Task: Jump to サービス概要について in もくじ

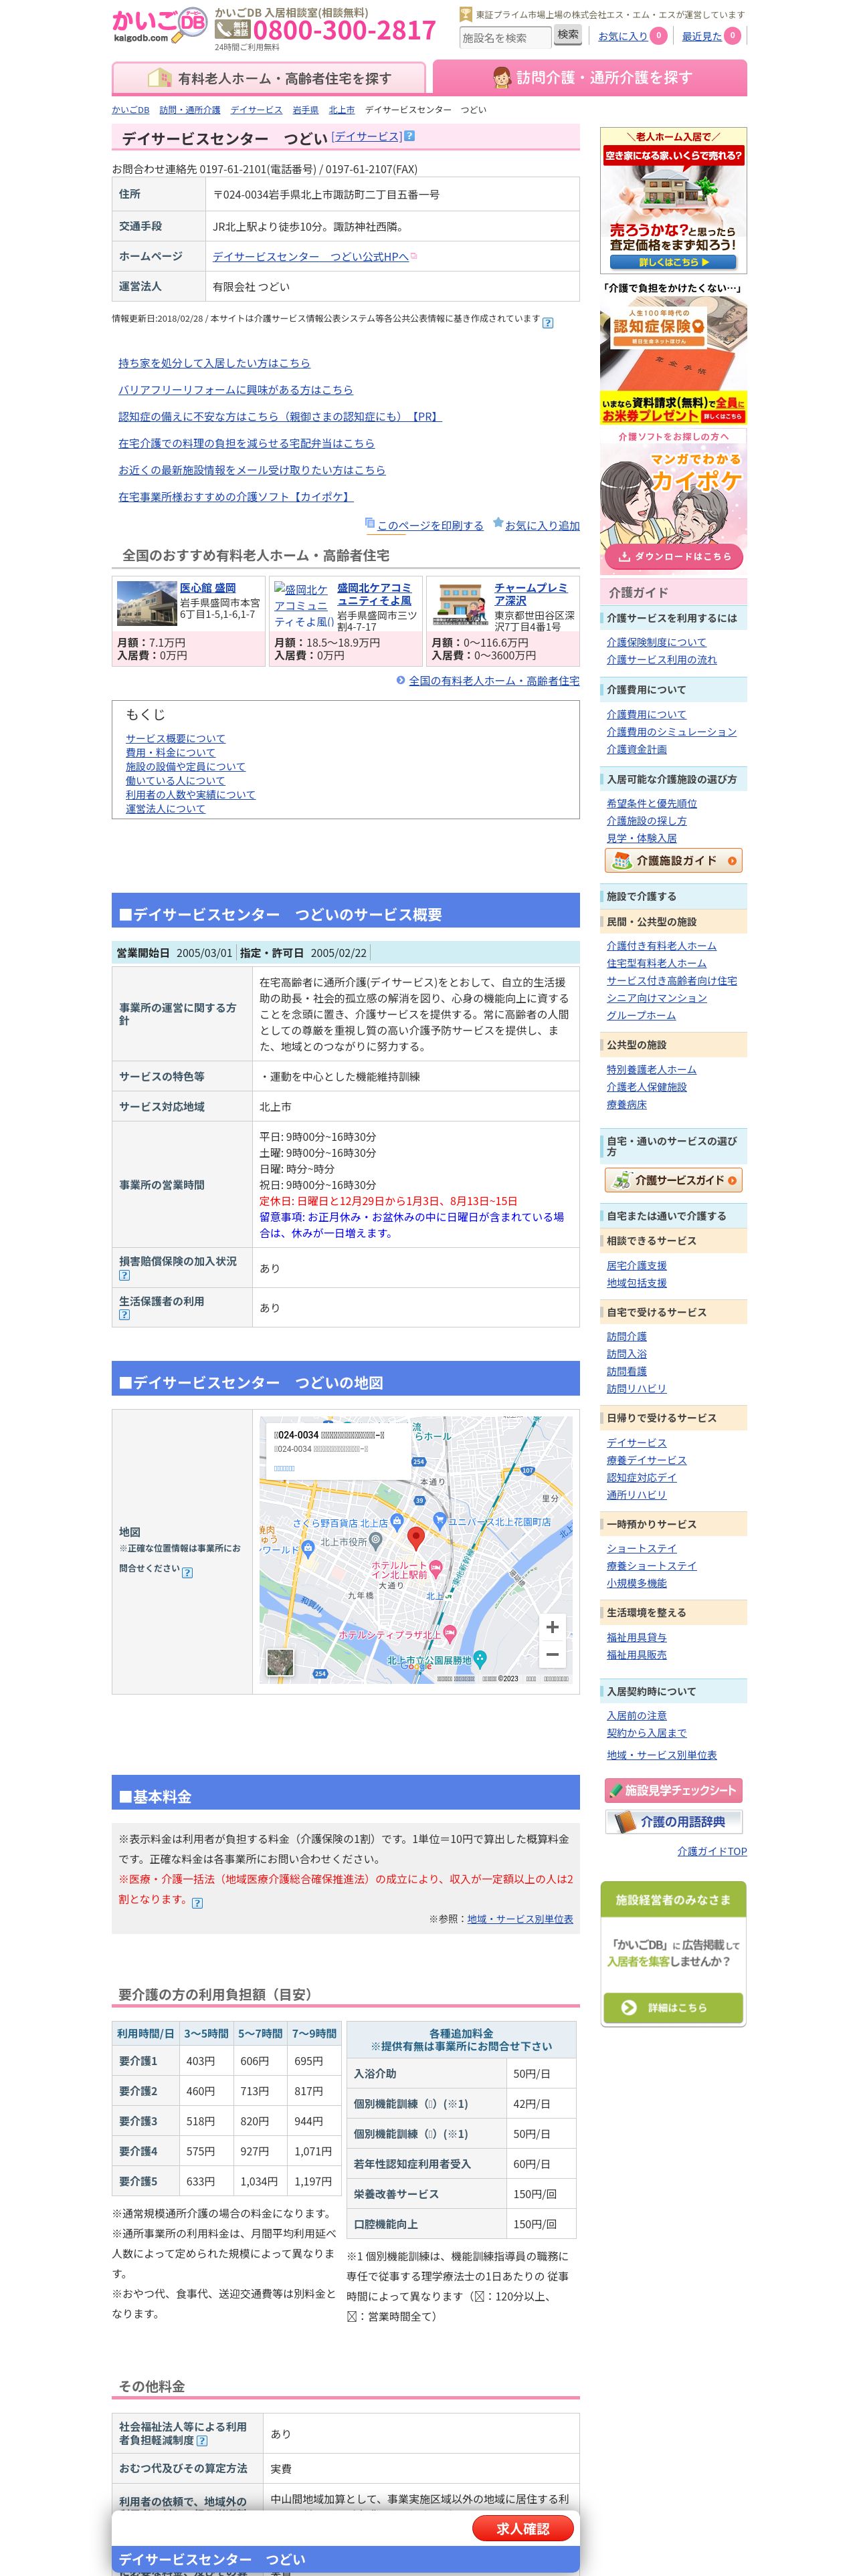Action: tap(175, 738)
